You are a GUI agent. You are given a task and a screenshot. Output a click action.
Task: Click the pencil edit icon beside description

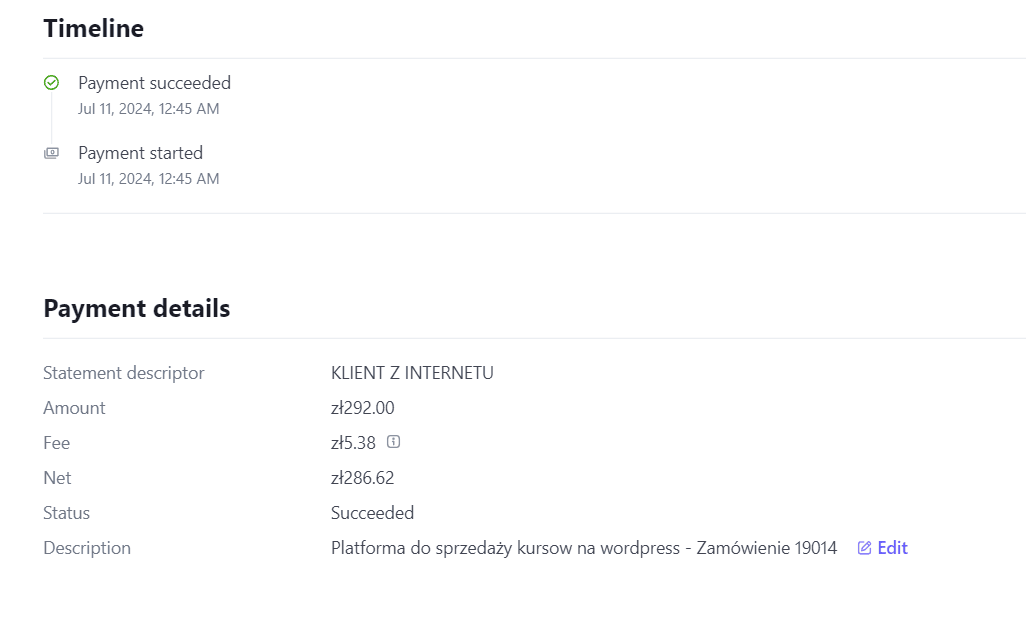[864, 548]
